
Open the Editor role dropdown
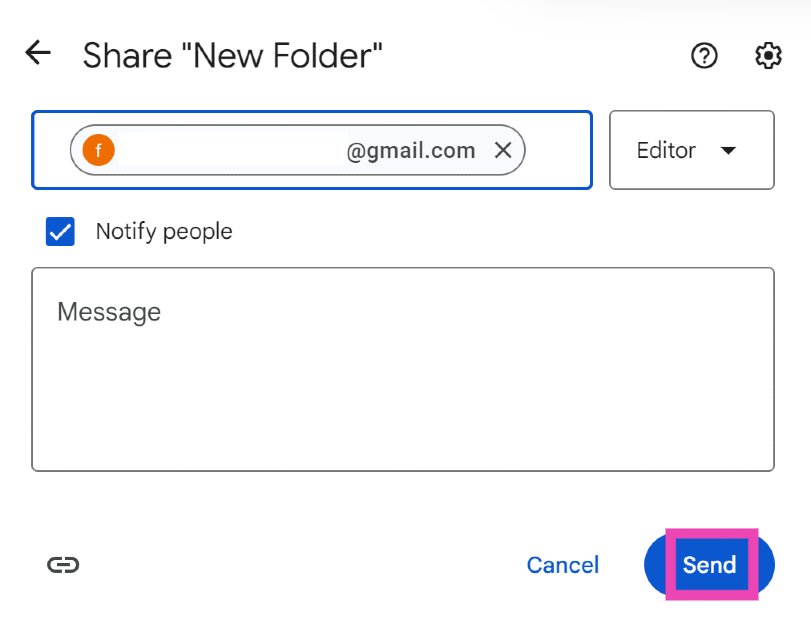[x=691, y=150]
